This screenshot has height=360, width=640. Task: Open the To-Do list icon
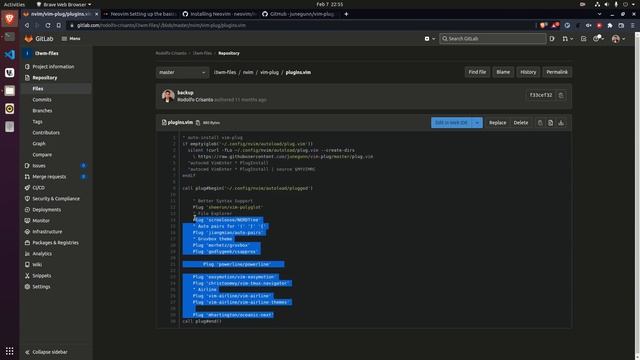click(584, 39)
